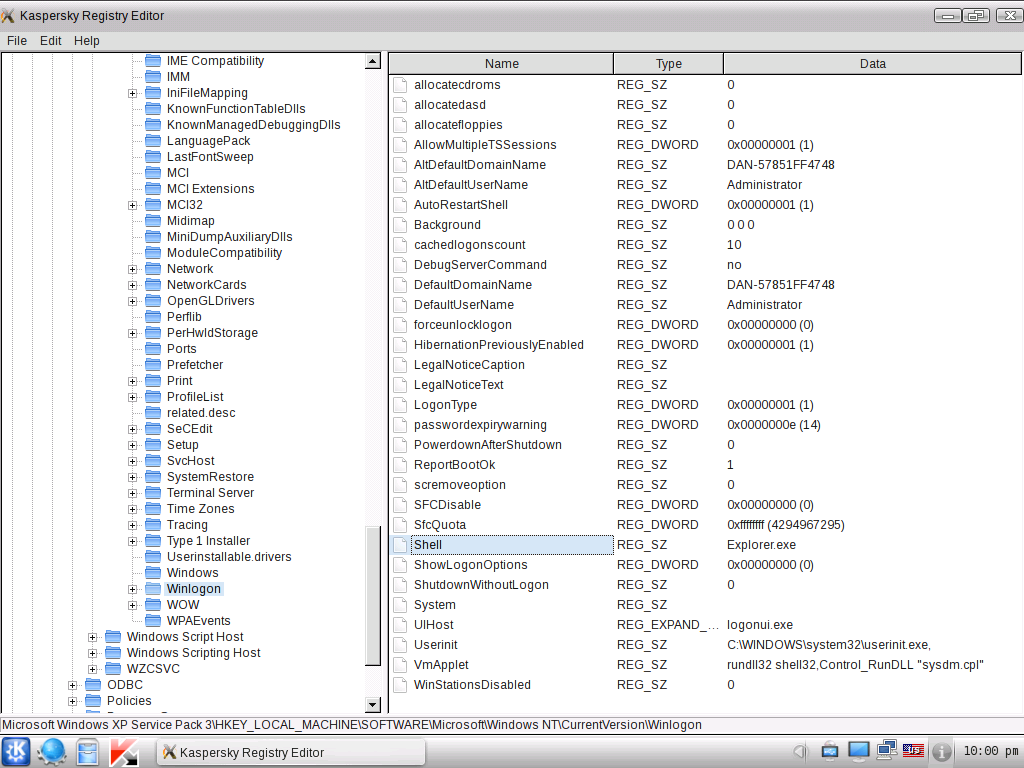Screen dimensions: 1024x768
Task: Click the Winlogon folder icon
Action: coord(153,588)
